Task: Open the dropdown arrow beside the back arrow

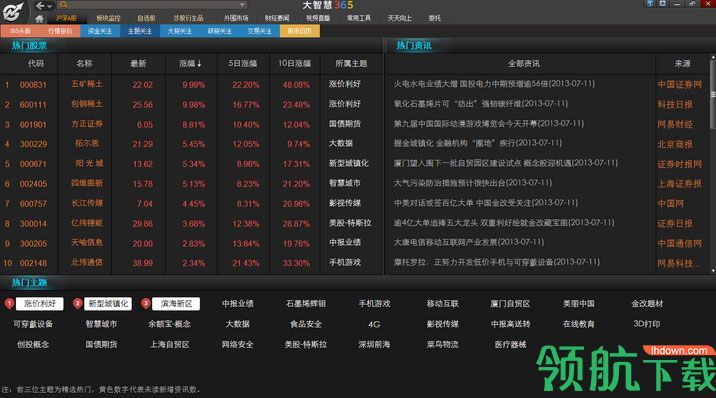Action: 50,6
